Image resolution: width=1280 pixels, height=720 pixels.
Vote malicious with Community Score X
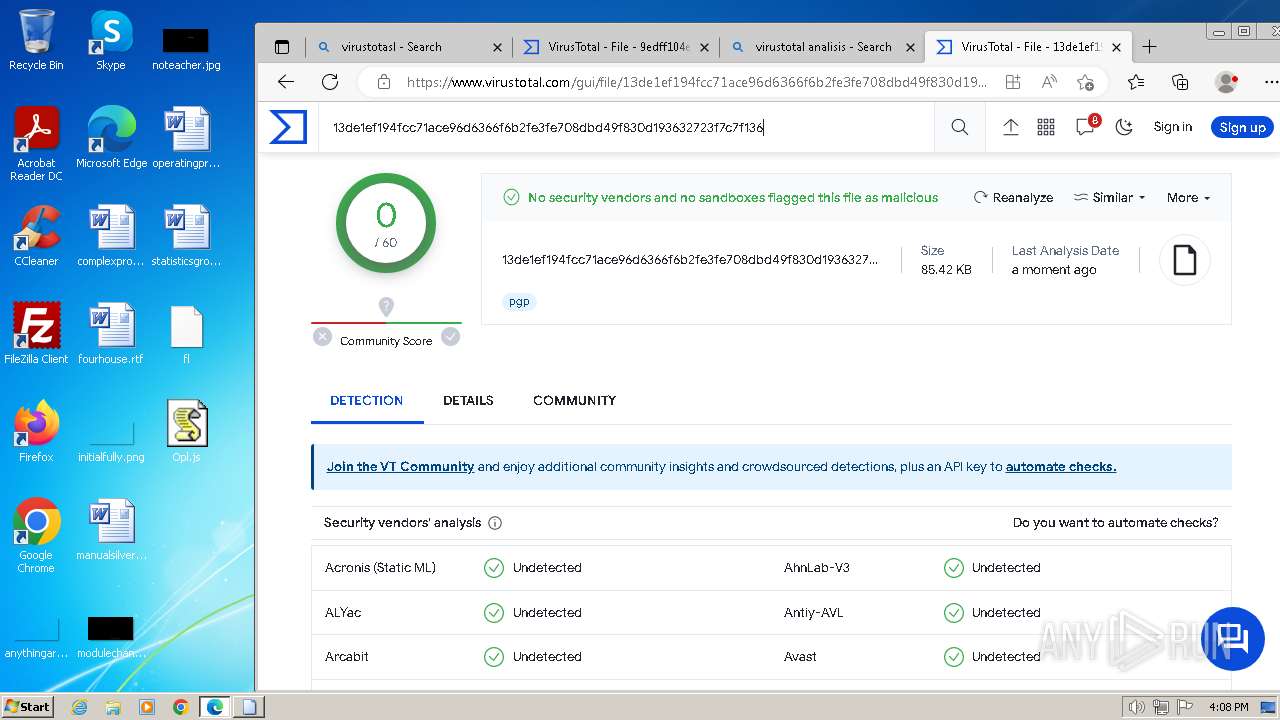pyautogui.click(x=322, y=337)
